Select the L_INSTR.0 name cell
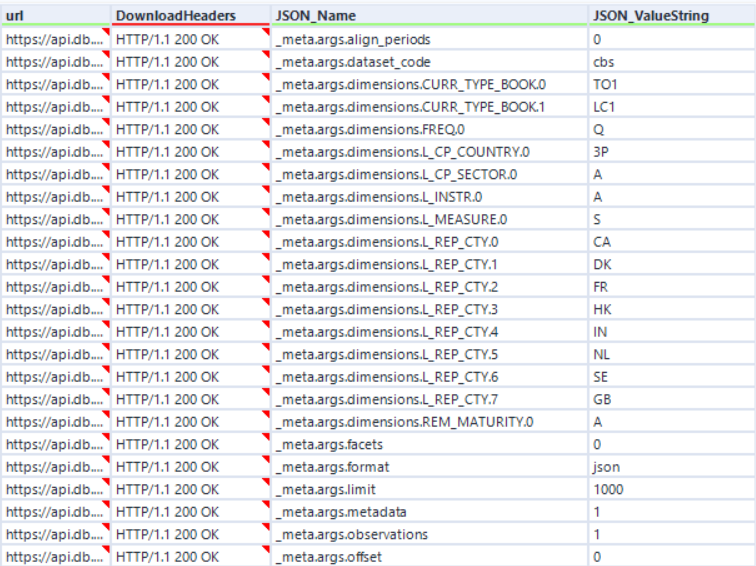 tap(429, 197)
